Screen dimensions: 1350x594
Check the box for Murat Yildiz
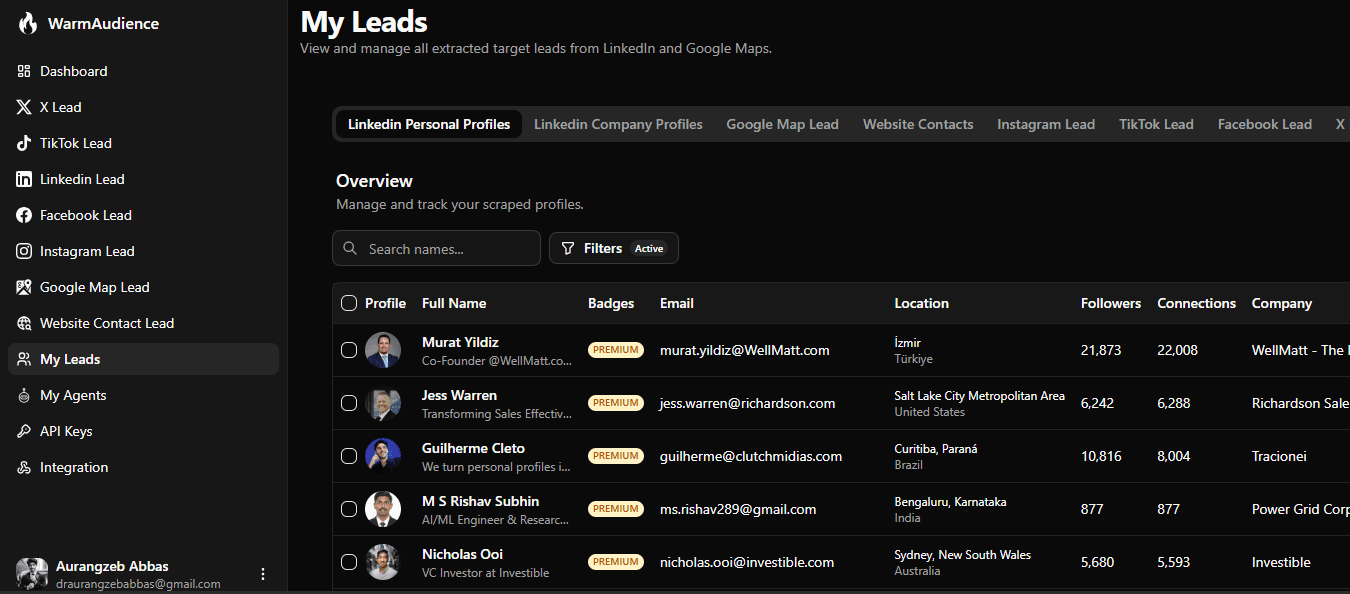point(349,350)
